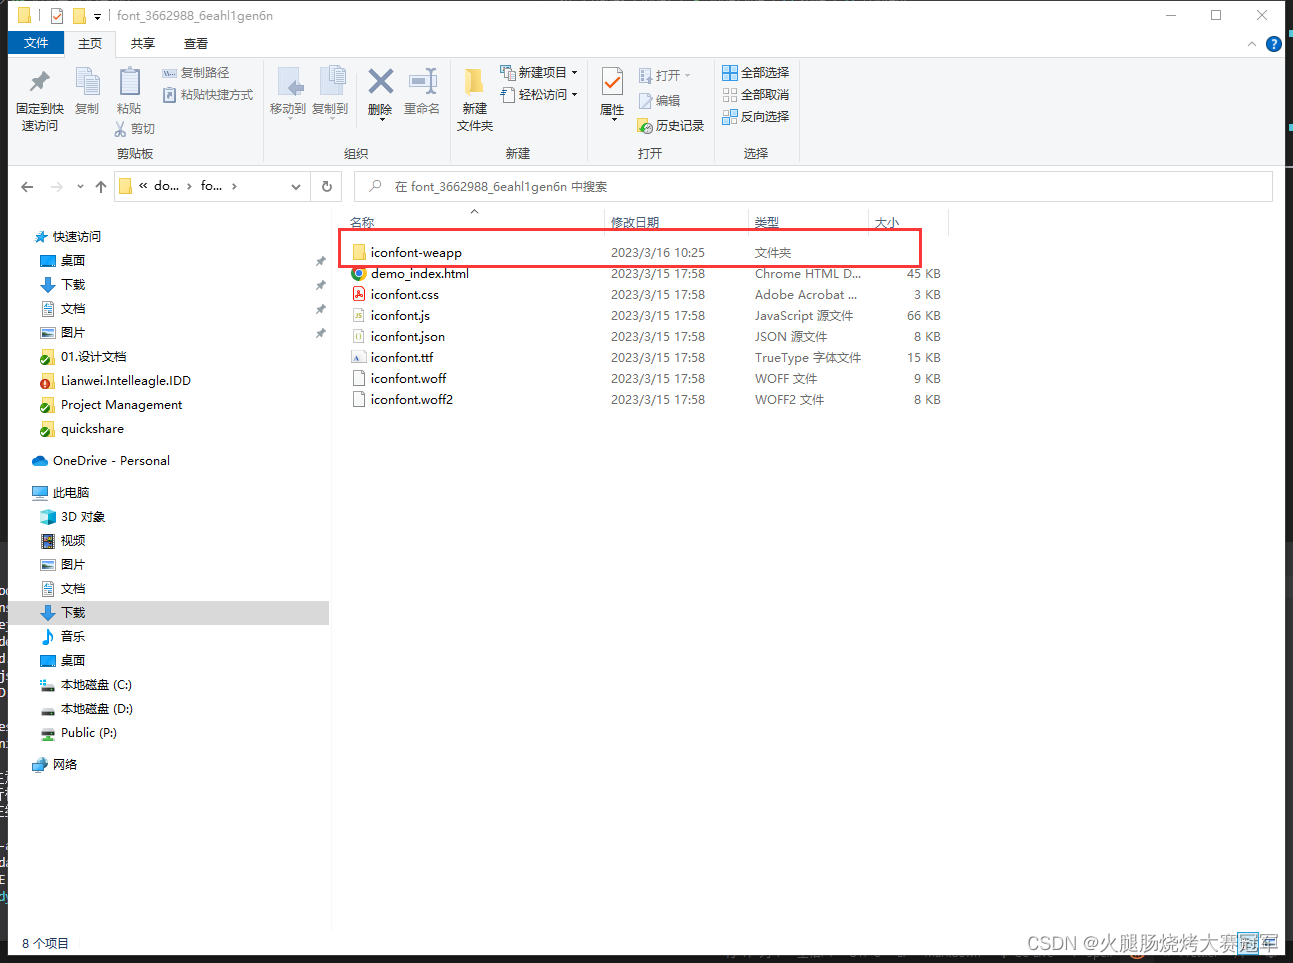The height and width of the screenshot is (963, 1293).
Task: Click the Pin to Quick access icon
Action: 40,81
